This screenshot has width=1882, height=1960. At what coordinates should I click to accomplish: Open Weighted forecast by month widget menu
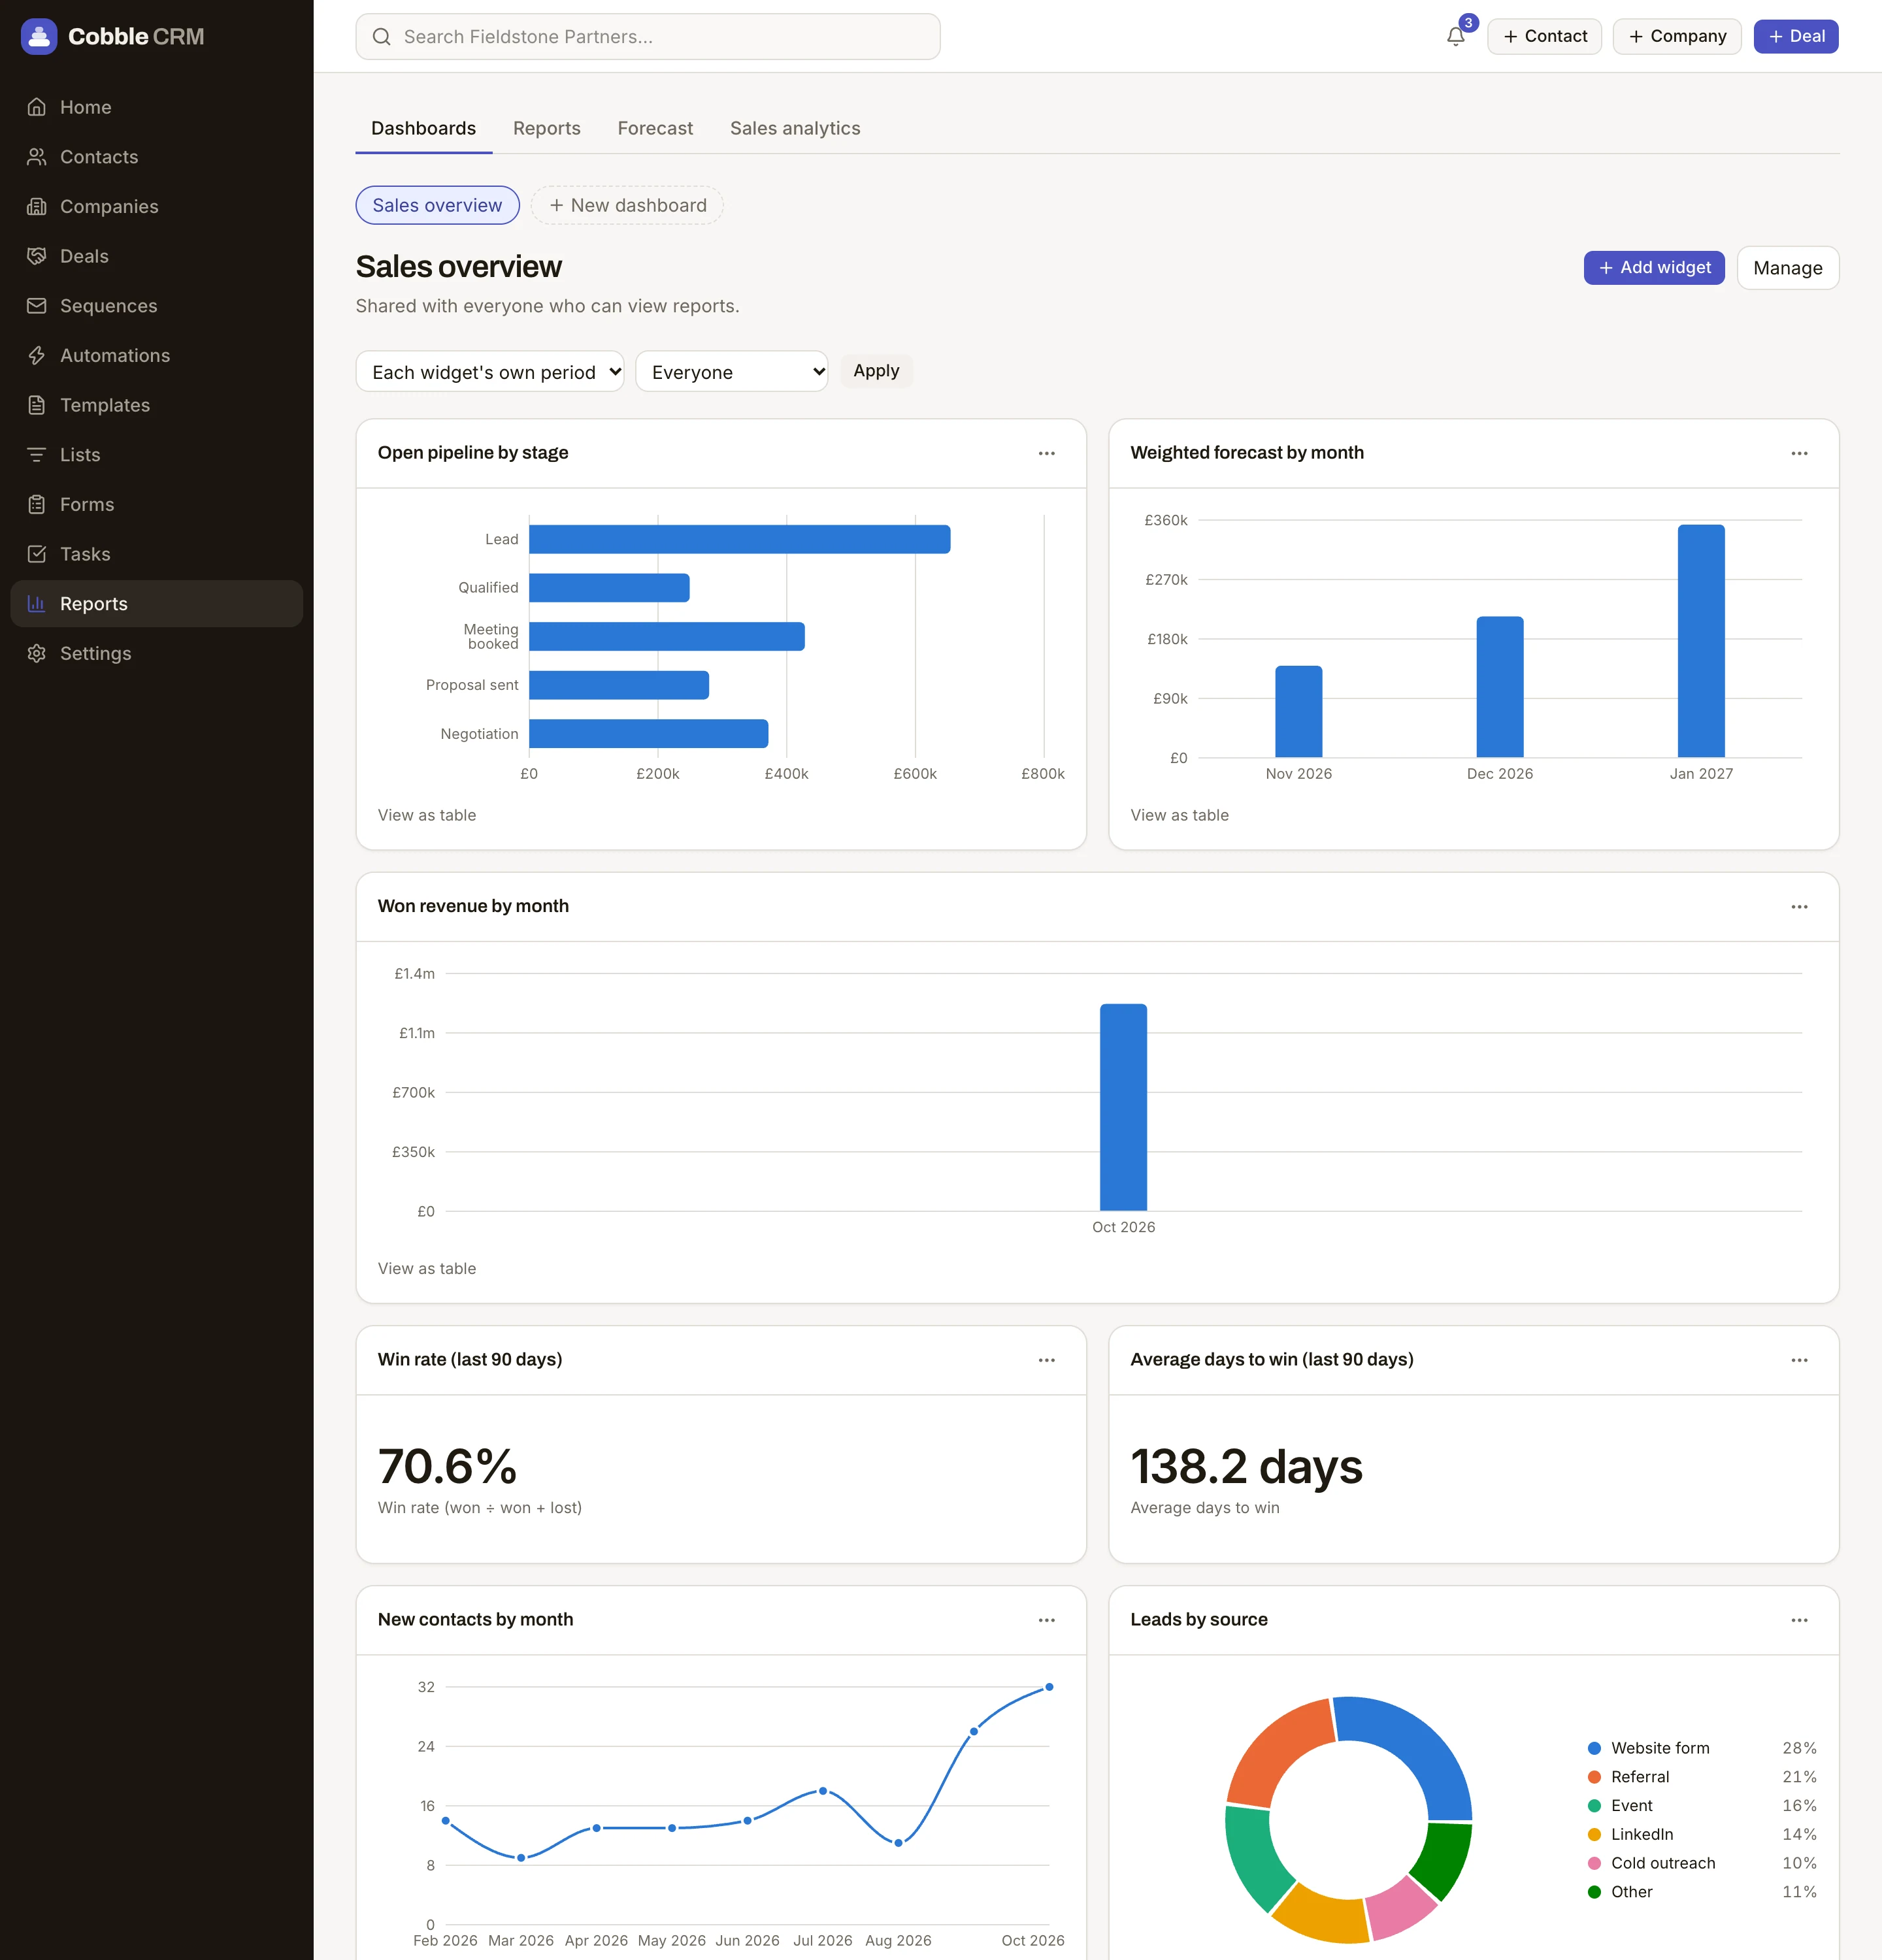(1799, 453)
